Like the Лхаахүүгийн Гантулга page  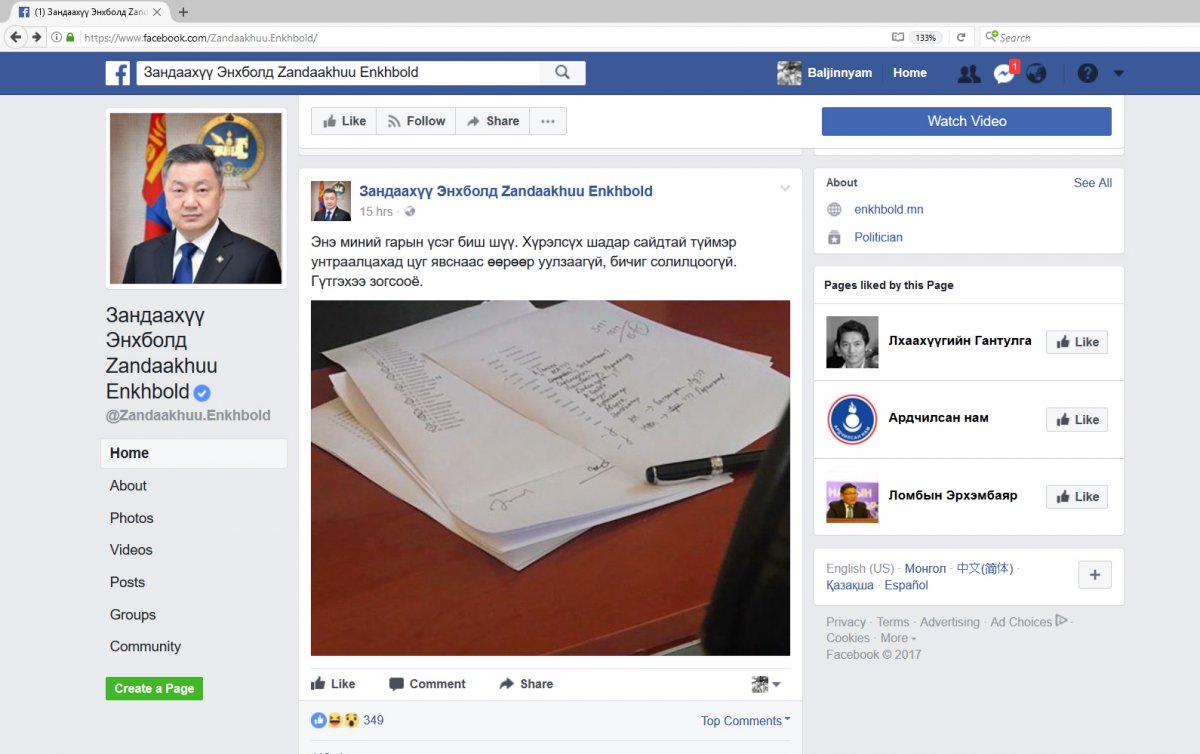tap(1077, 342)
